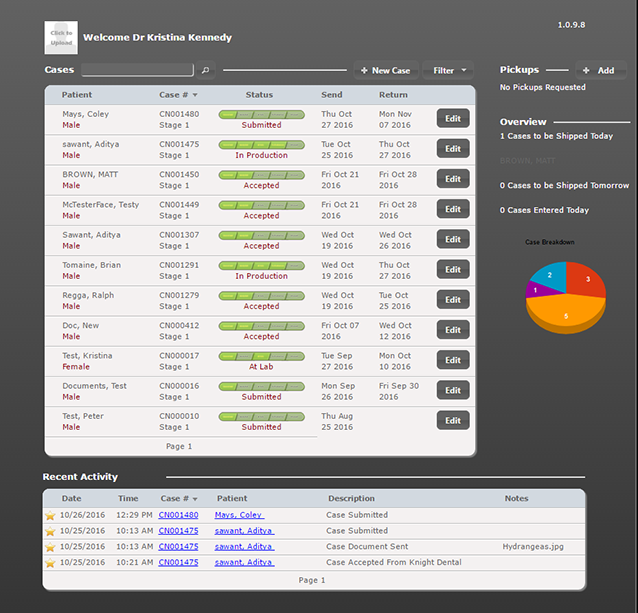Click the Description column header
The height and width of the screenshot is (613, 638).
coord(352,498)
